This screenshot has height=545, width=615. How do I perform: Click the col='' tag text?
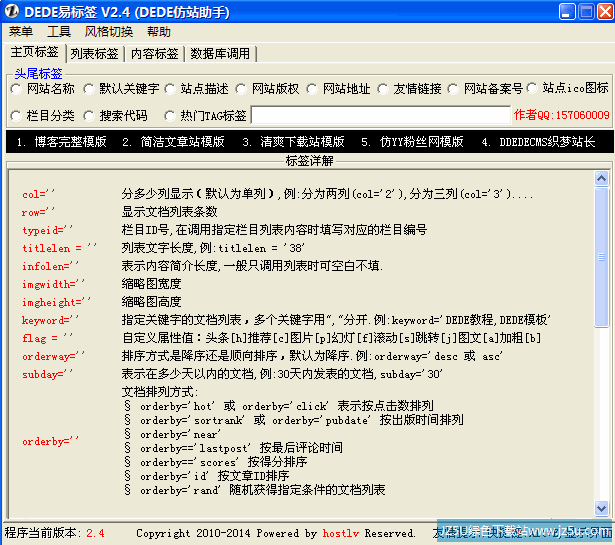pyautogui.click(x=38, y=194)
